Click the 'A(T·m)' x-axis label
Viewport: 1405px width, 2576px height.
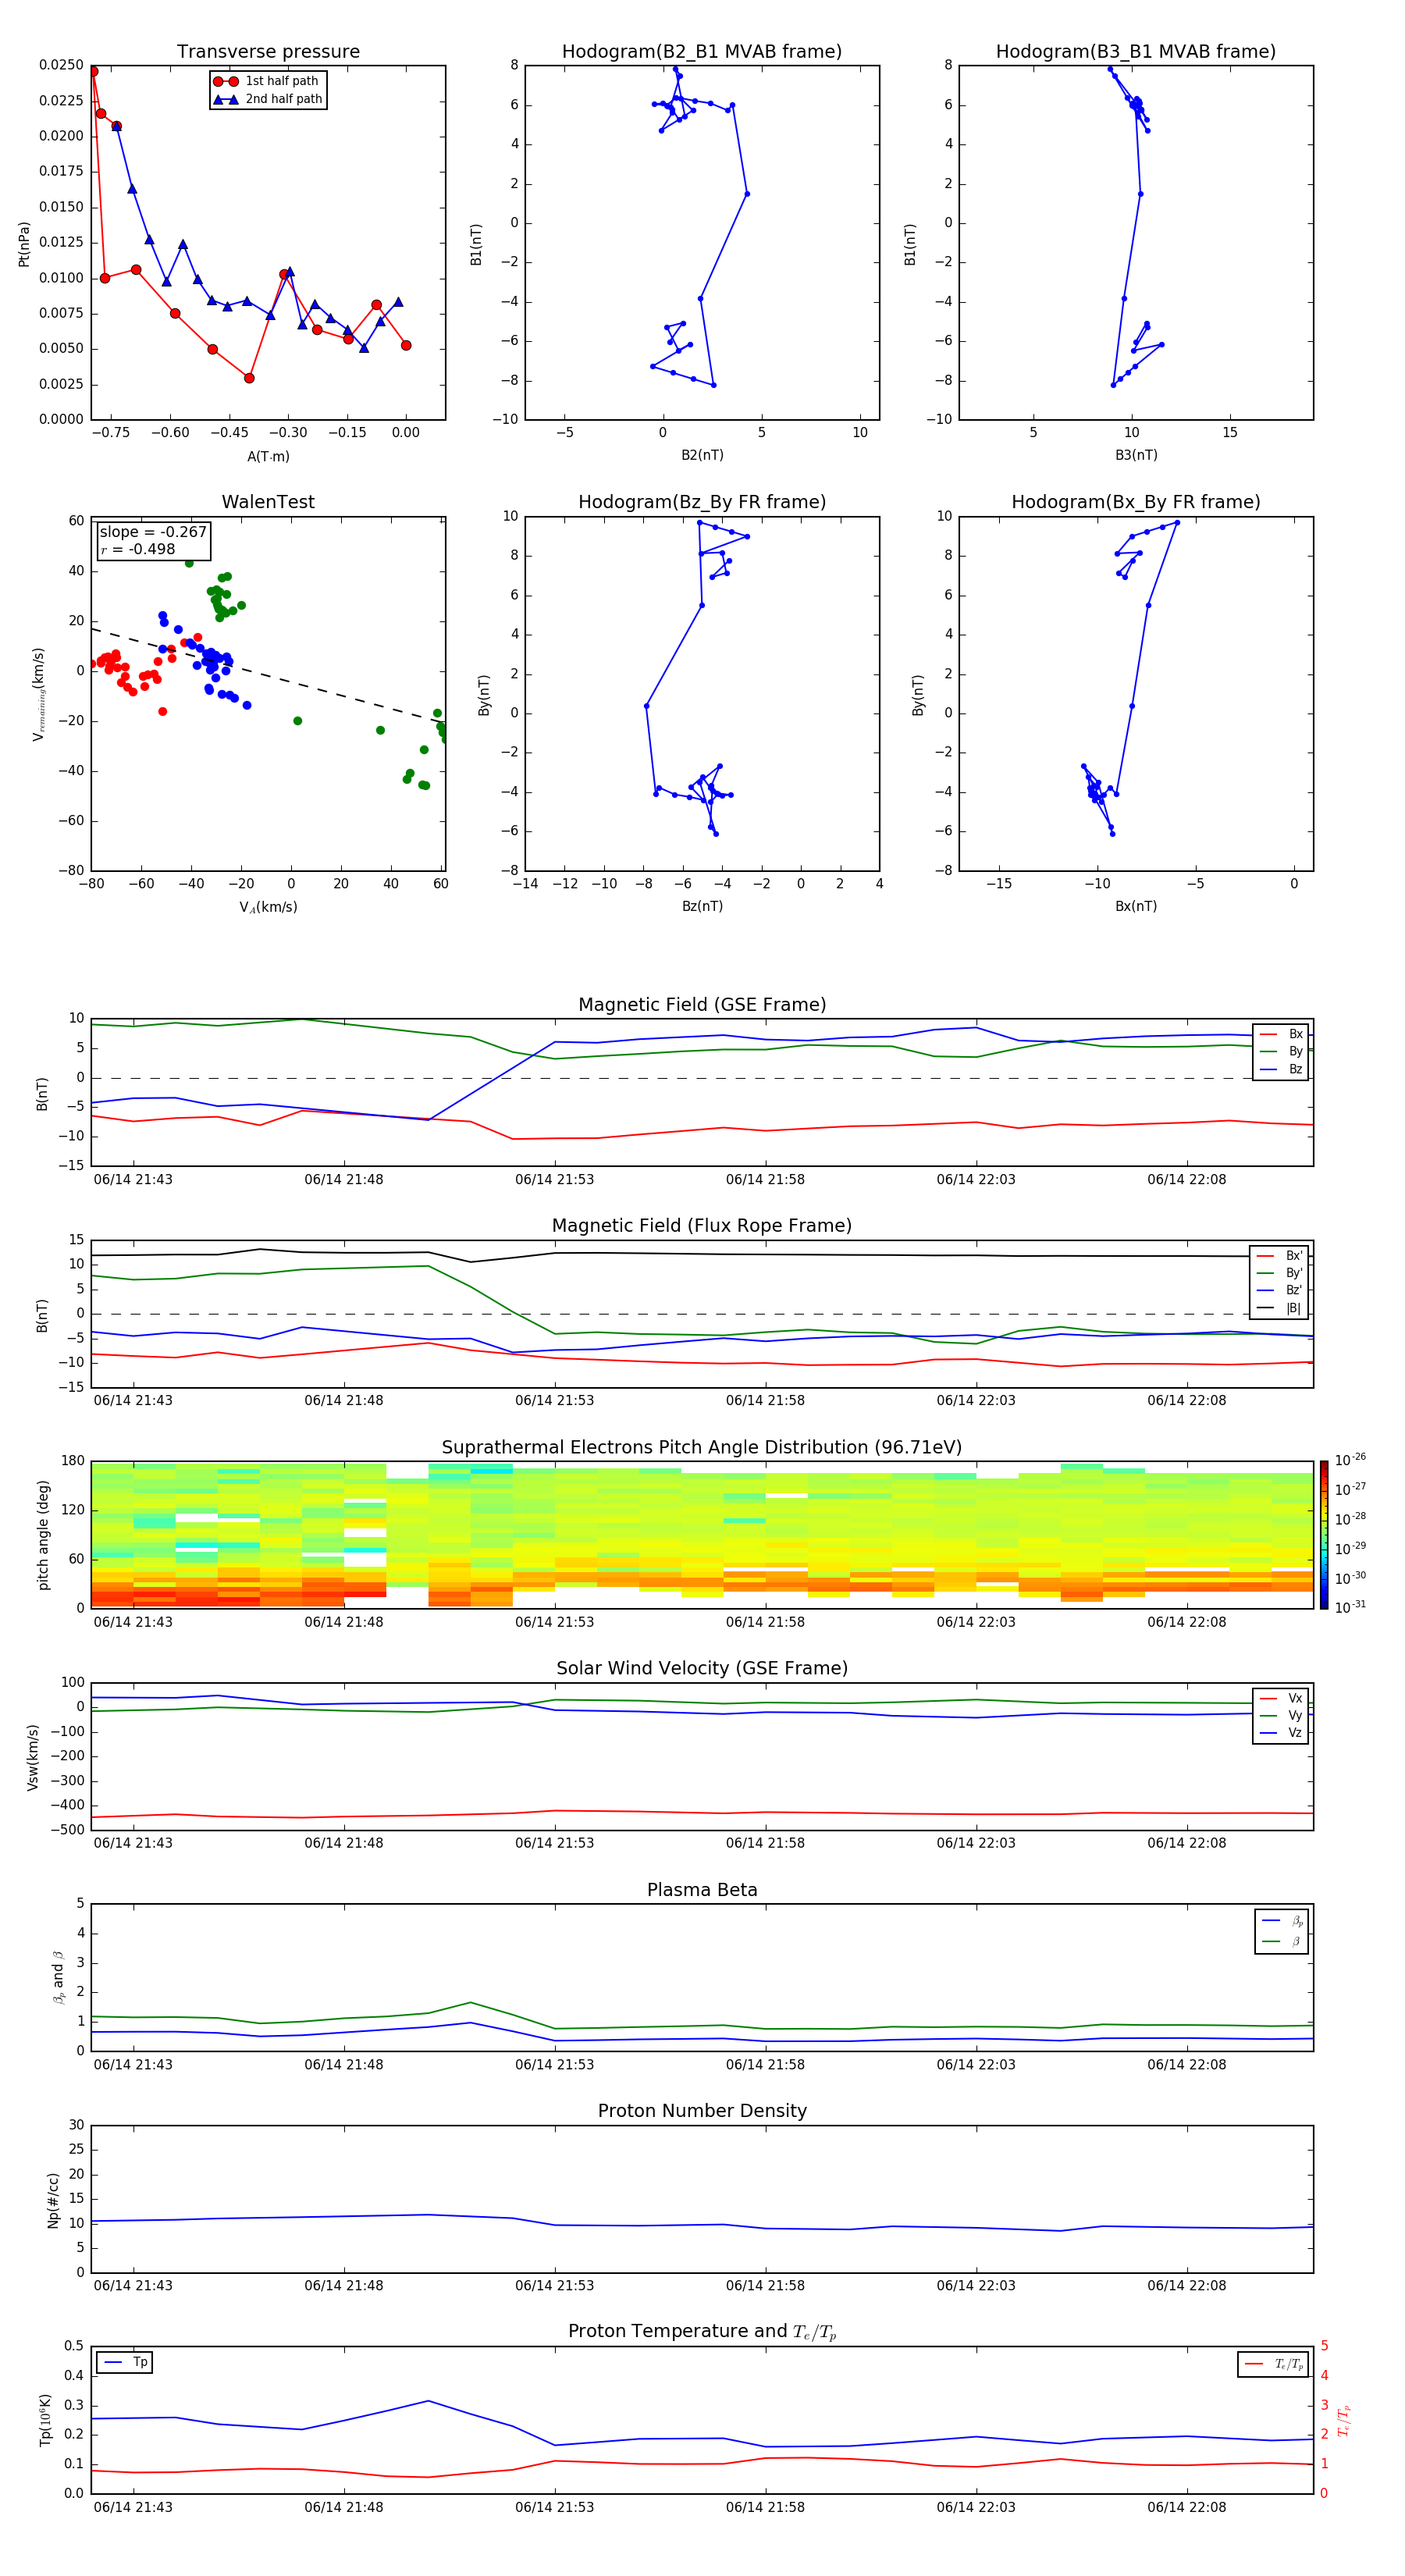(268, 456)
